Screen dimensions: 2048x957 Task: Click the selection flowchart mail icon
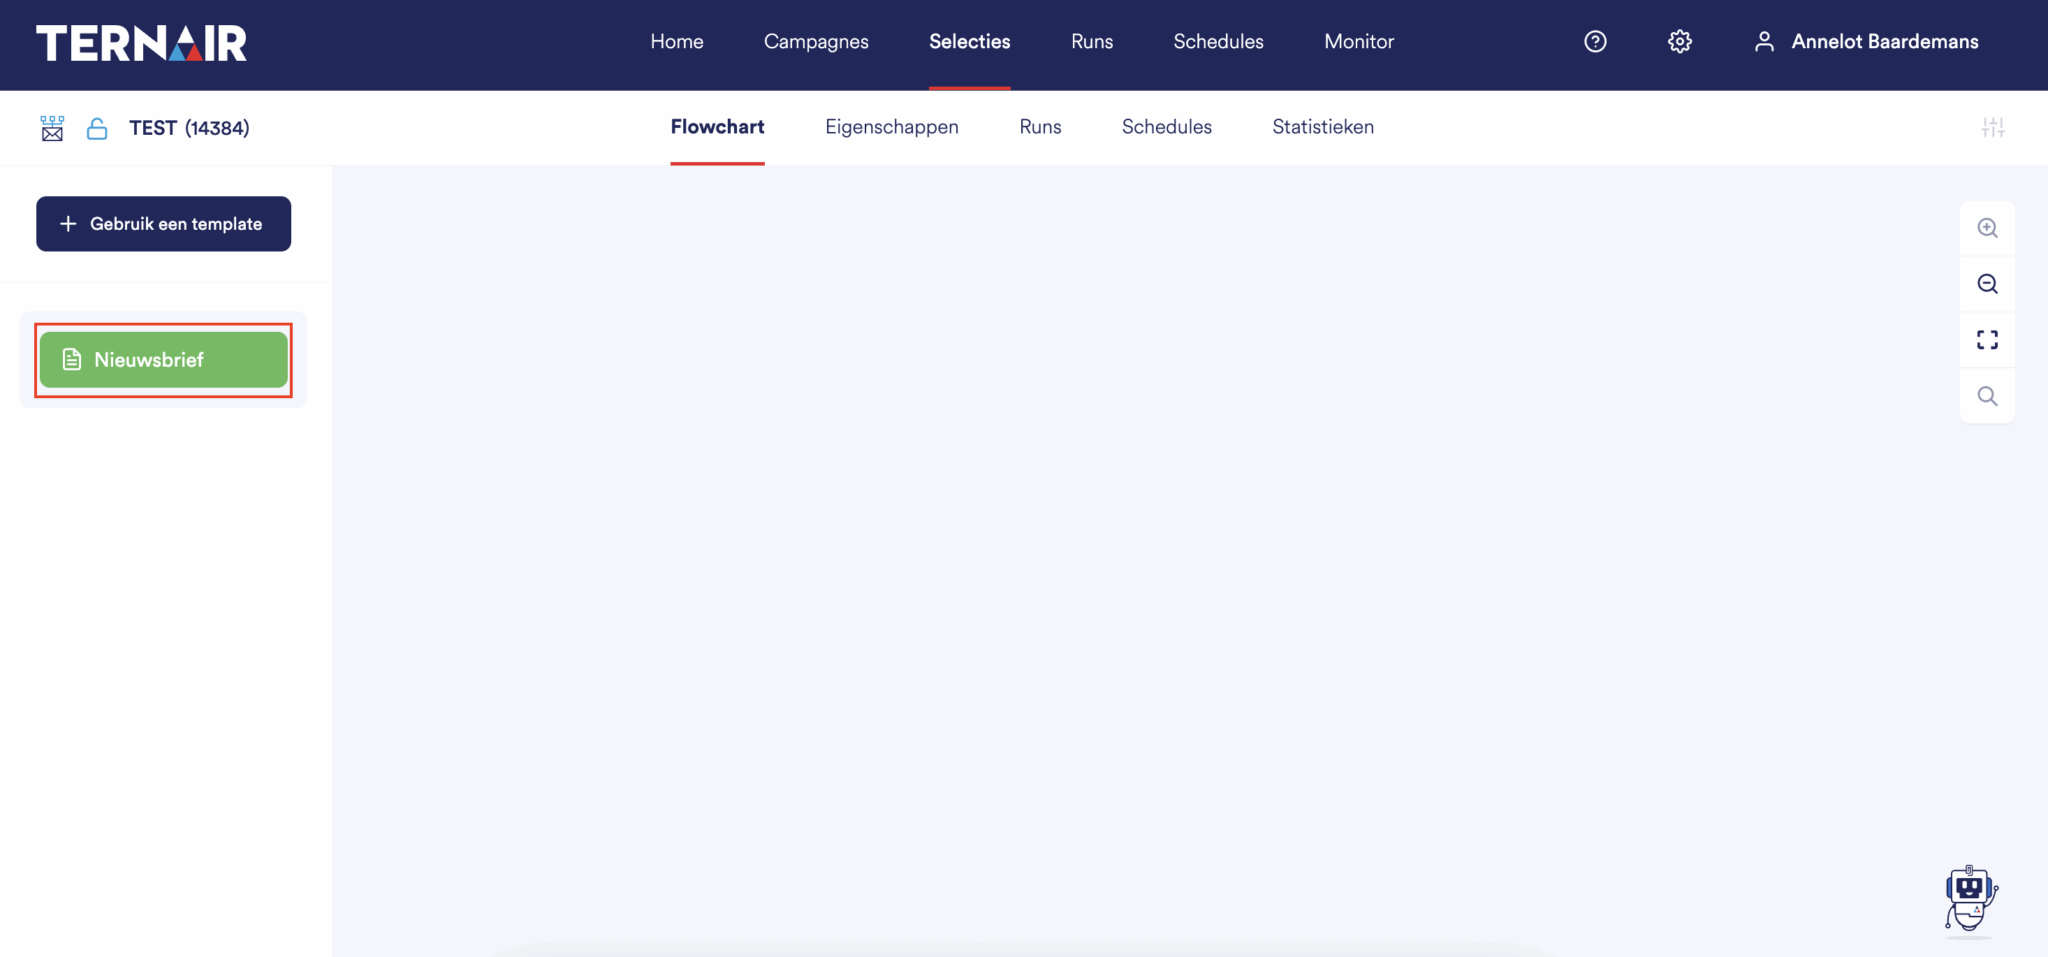52,128
